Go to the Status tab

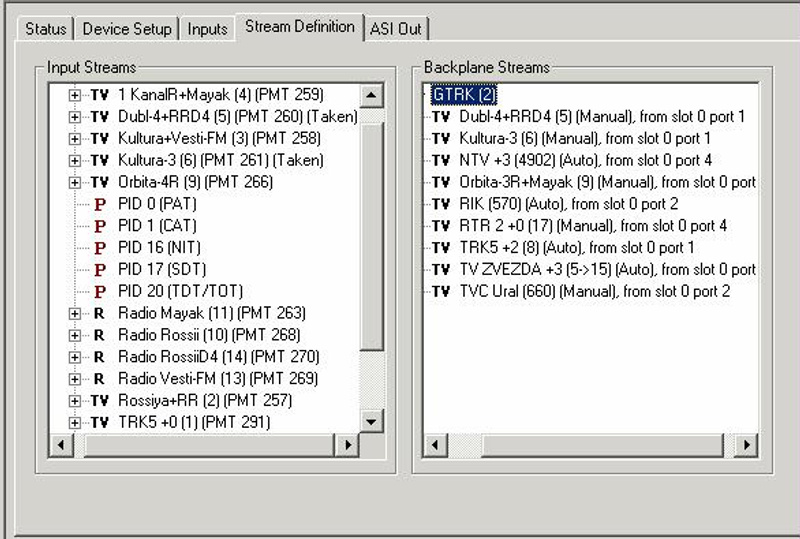click(45, 29)
